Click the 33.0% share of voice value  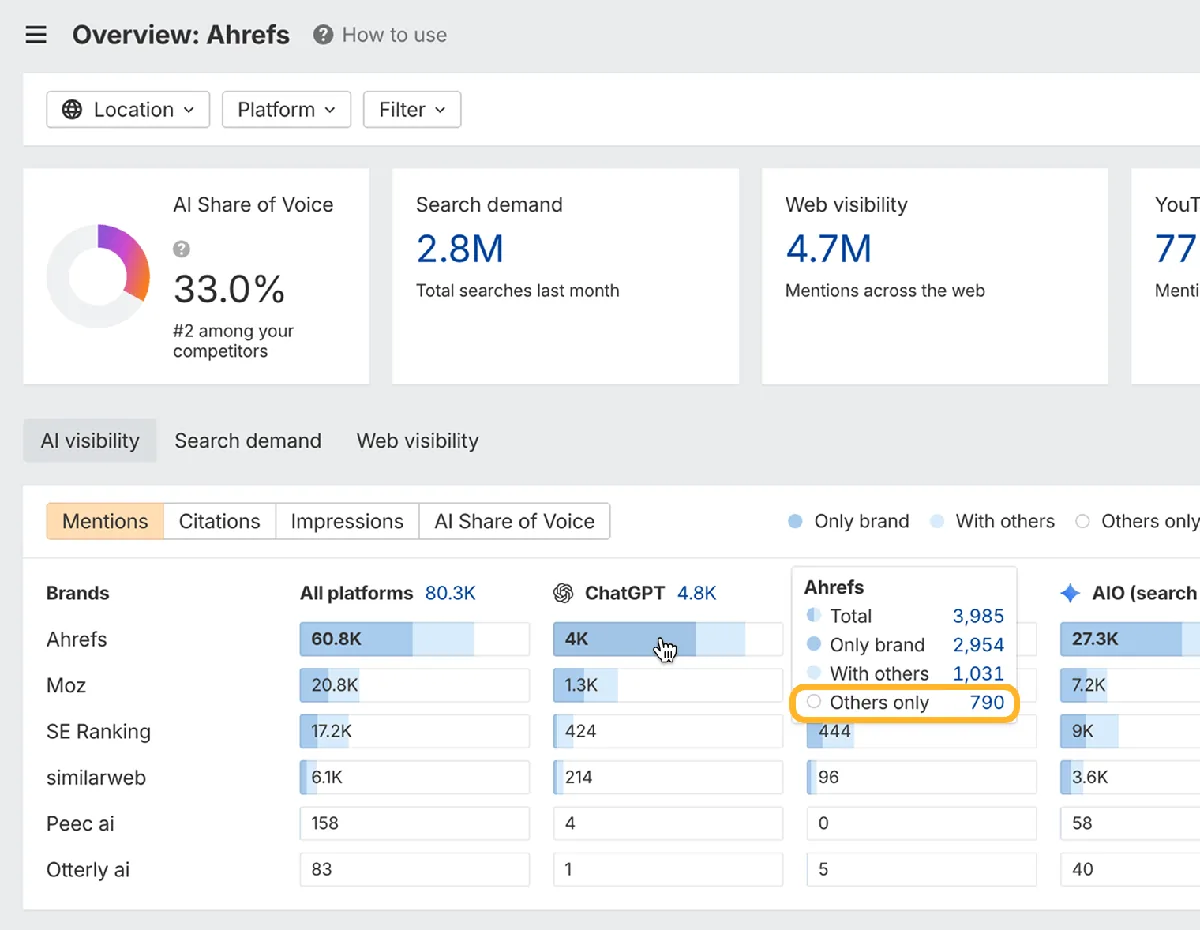pos(229,289)
